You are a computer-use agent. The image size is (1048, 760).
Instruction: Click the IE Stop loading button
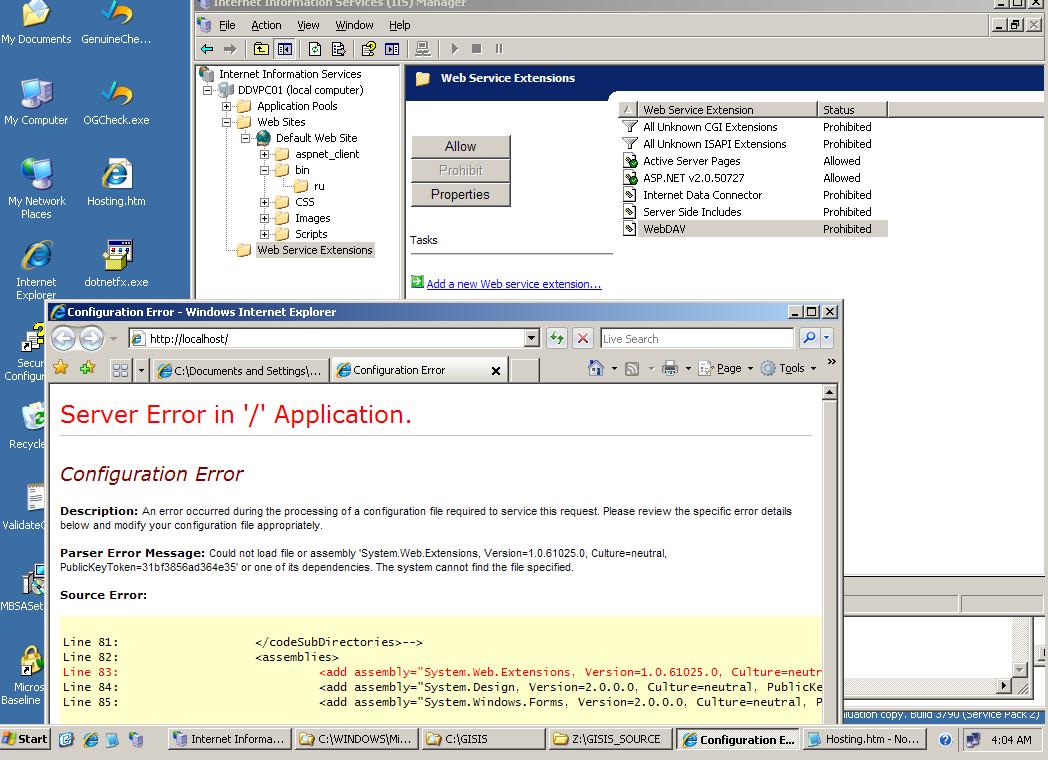[x=583, y=338]
